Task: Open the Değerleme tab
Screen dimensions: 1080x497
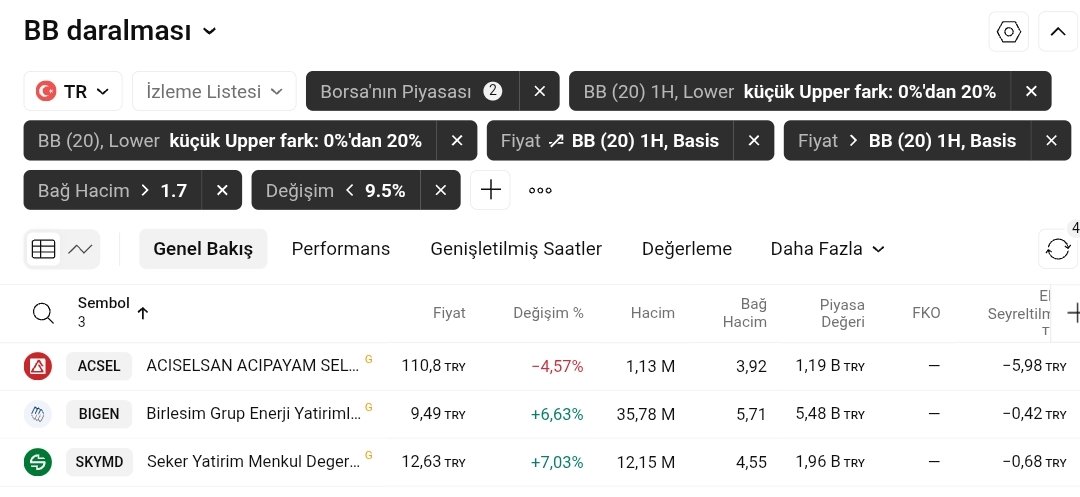Action: point(686,249)
